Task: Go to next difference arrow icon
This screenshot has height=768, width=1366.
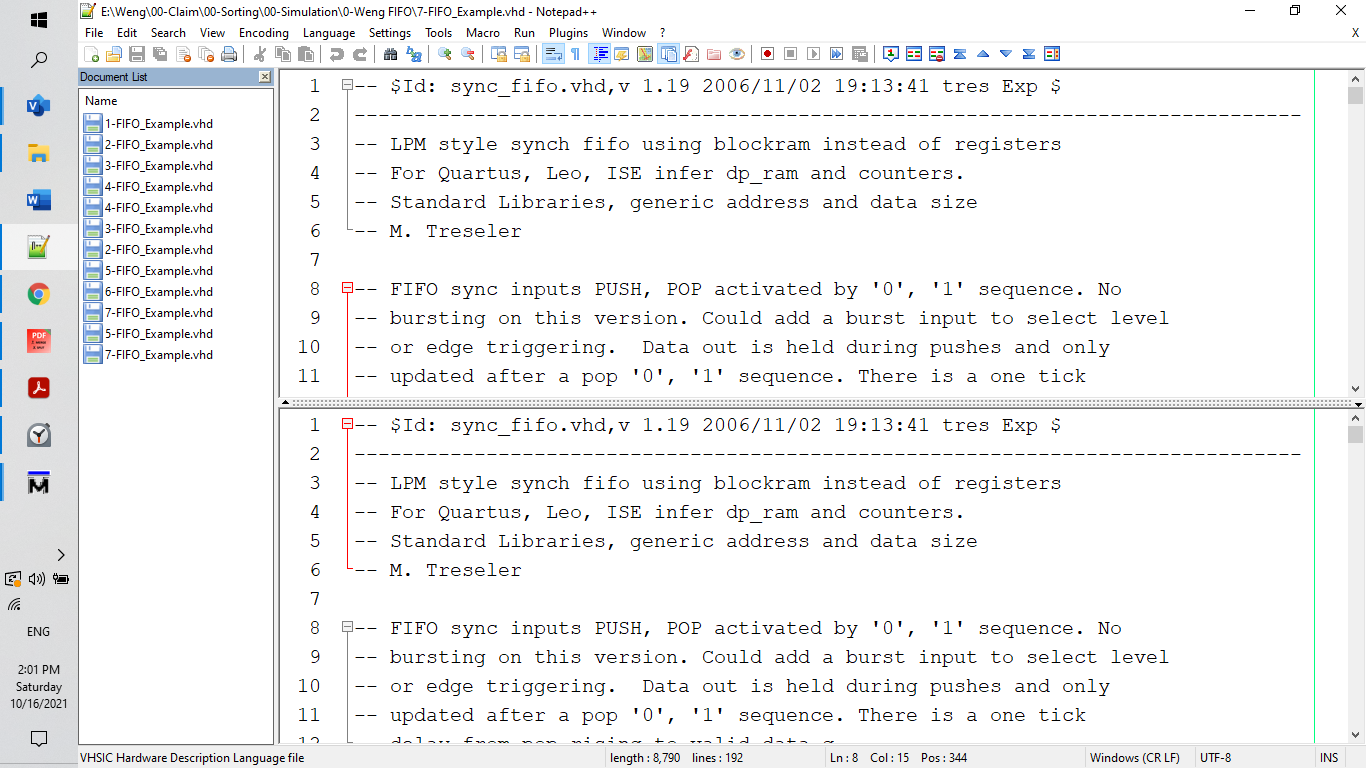Action: (1006, 54)
